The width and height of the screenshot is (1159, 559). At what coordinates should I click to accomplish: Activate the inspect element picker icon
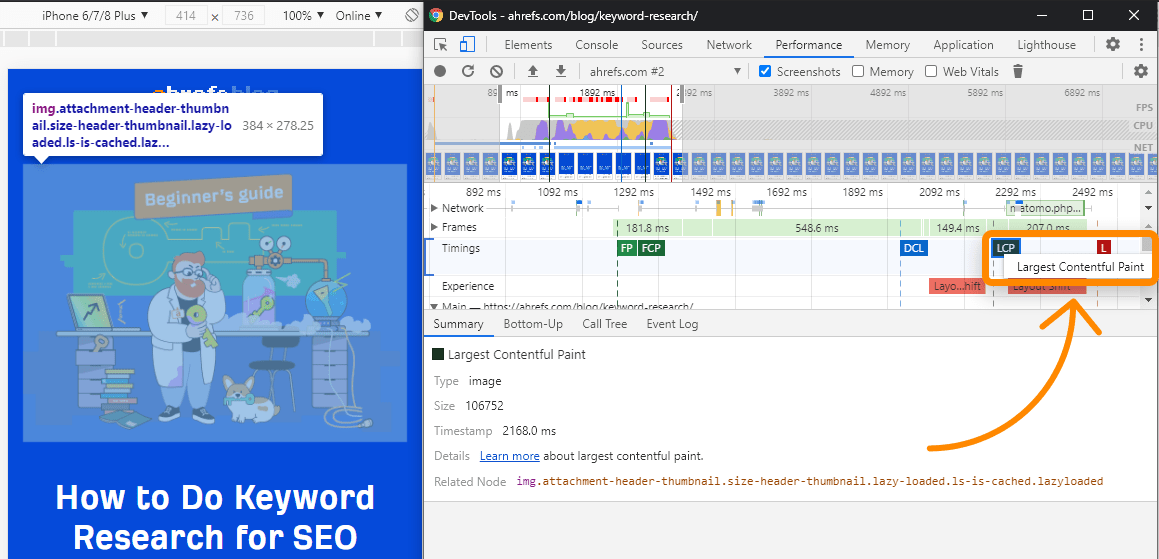441,45
